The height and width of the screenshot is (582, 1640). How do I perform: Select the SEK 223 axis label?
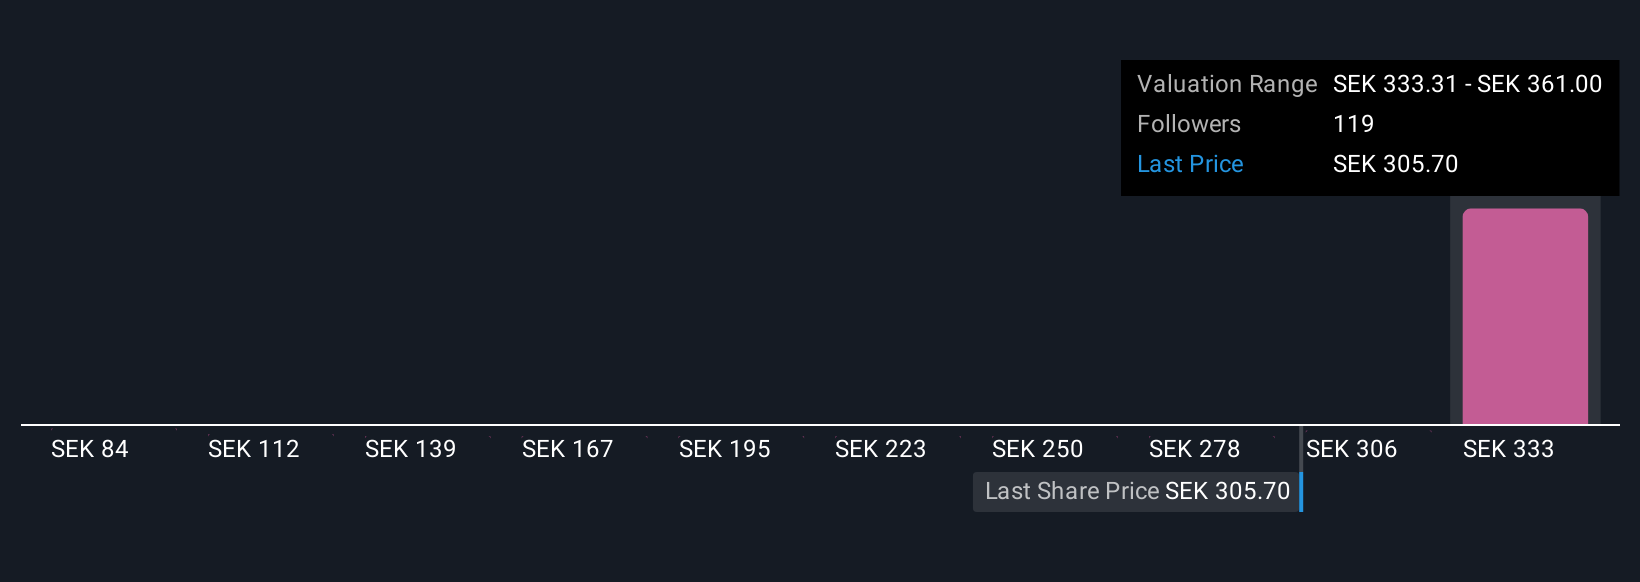point(881,449)
